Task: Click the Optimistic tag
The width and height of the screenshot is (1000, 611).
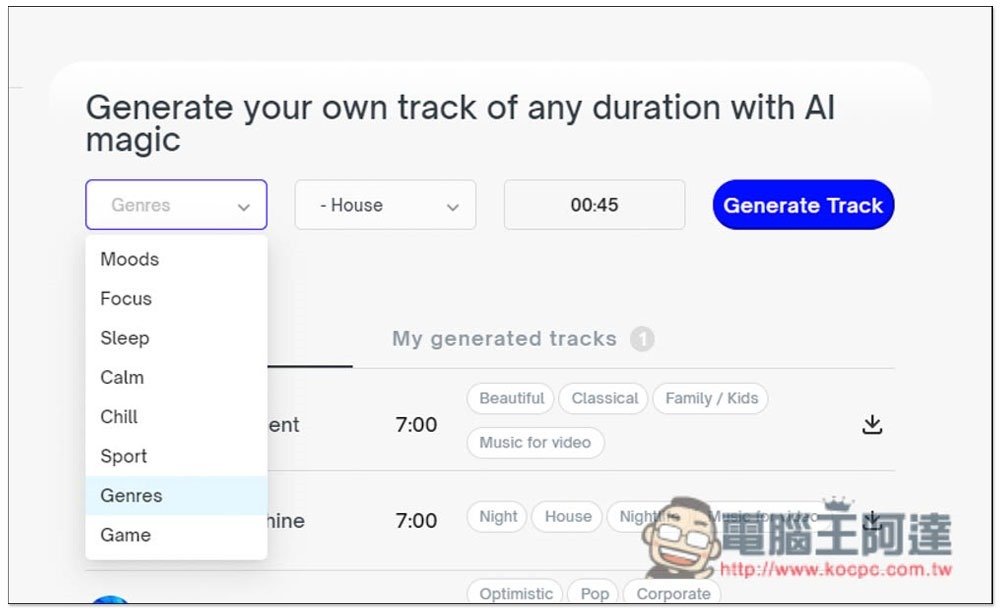Action: tap(515, 593)
